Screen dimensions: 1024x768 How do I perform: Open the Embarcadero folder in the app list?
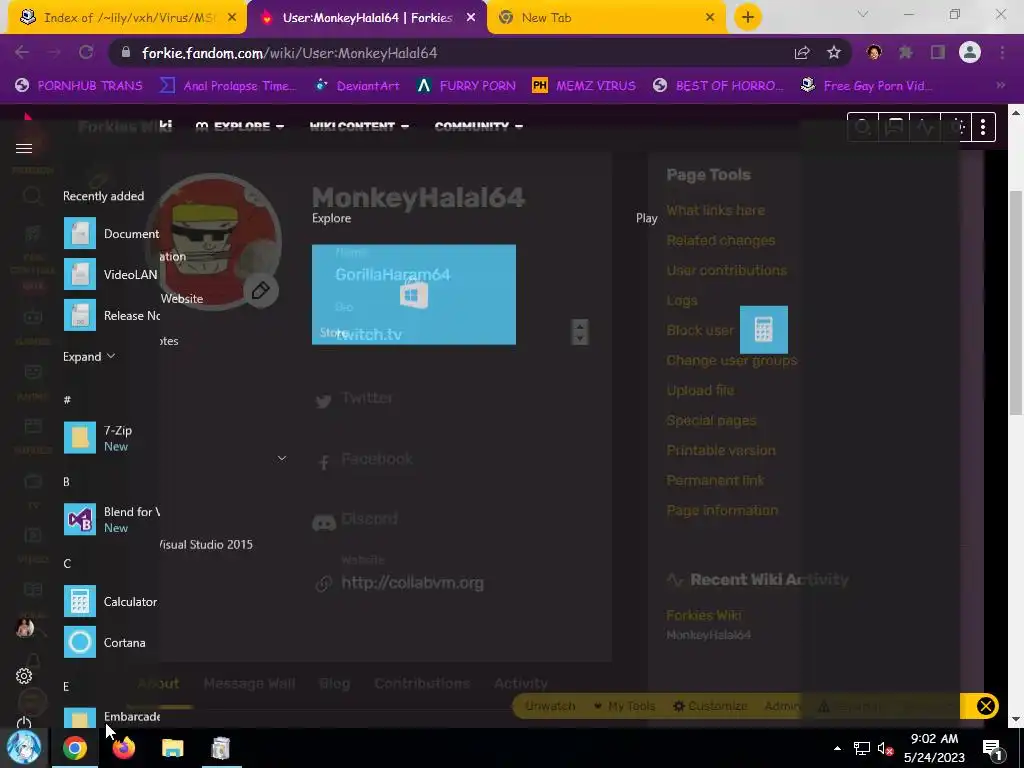pos(111,717)
